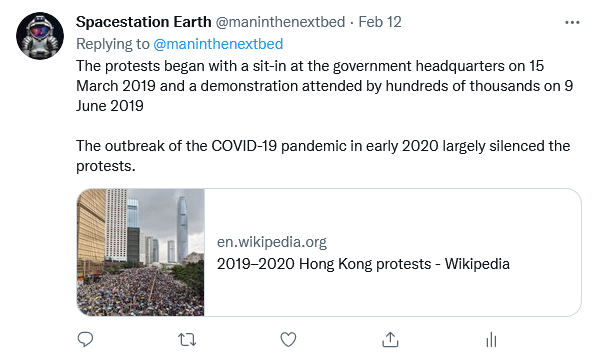Viewport: 598px width, 361px height.
Task: Click the tweet paragraph about sit-in protests
Action: [x=324, y=86]
